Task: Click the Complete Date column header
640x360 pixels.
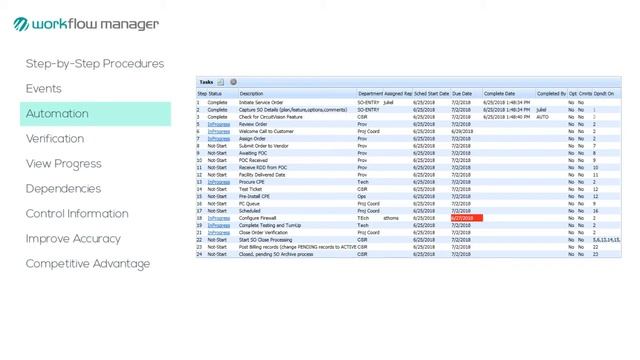Action: click(499, 94)
